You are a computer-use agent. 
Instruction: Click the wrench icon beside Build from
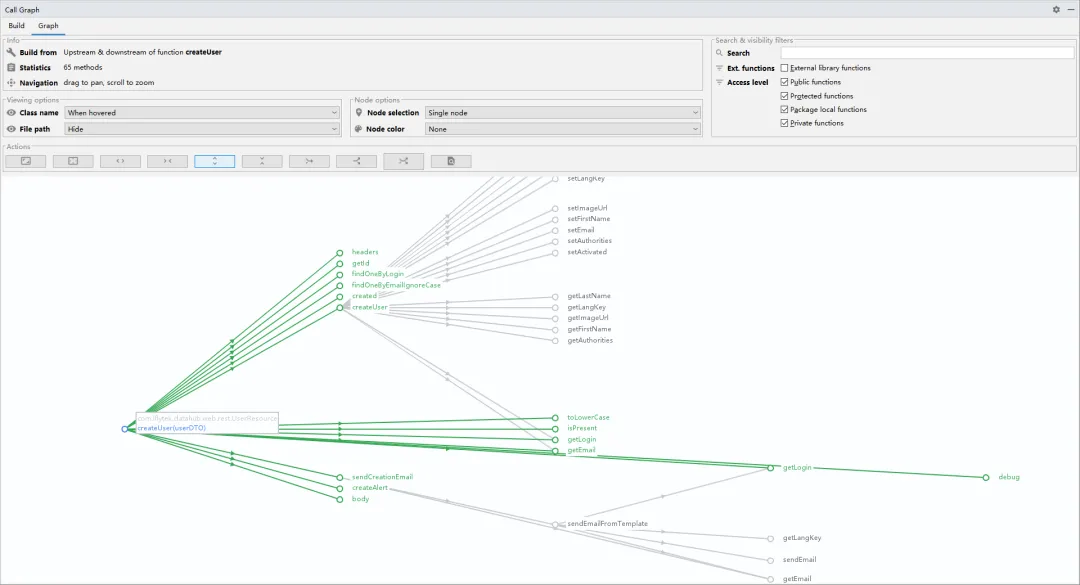[x=11, y=52]
